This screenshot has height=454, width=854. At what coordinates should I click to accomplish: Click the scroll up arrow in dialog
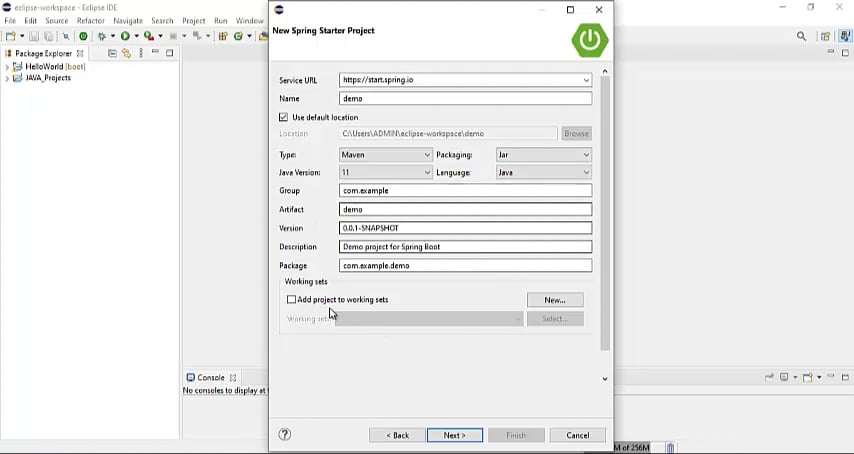[x=605, y=71]
